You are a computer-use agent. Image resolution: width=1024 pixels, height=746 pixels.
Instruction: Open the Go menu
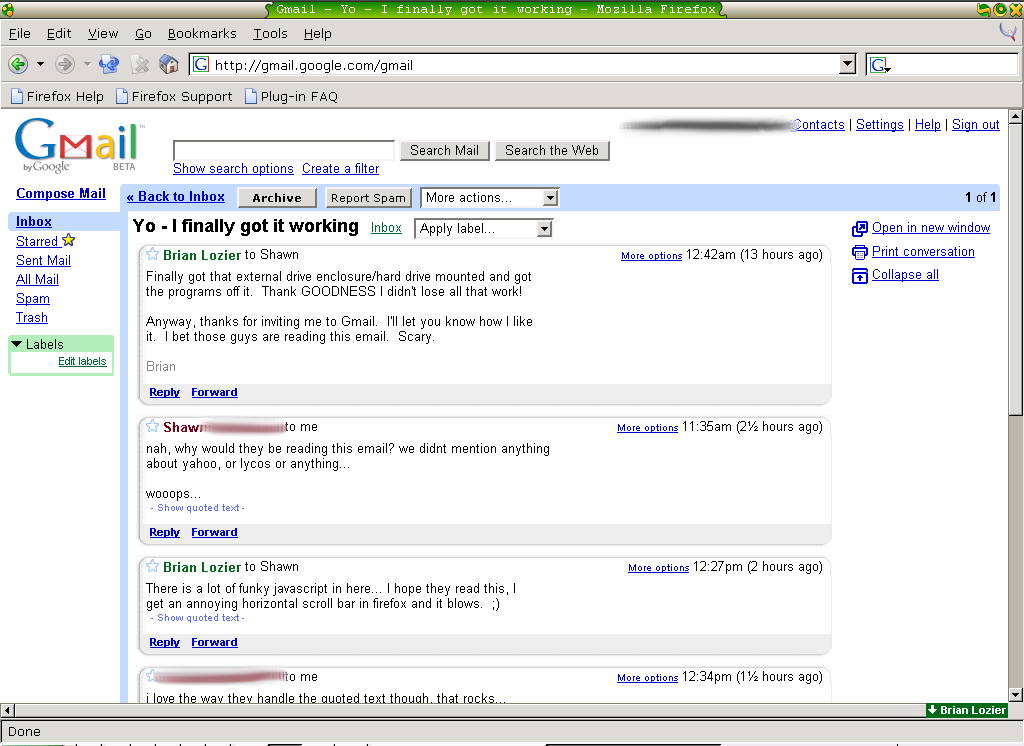click(x=143, y=33)
